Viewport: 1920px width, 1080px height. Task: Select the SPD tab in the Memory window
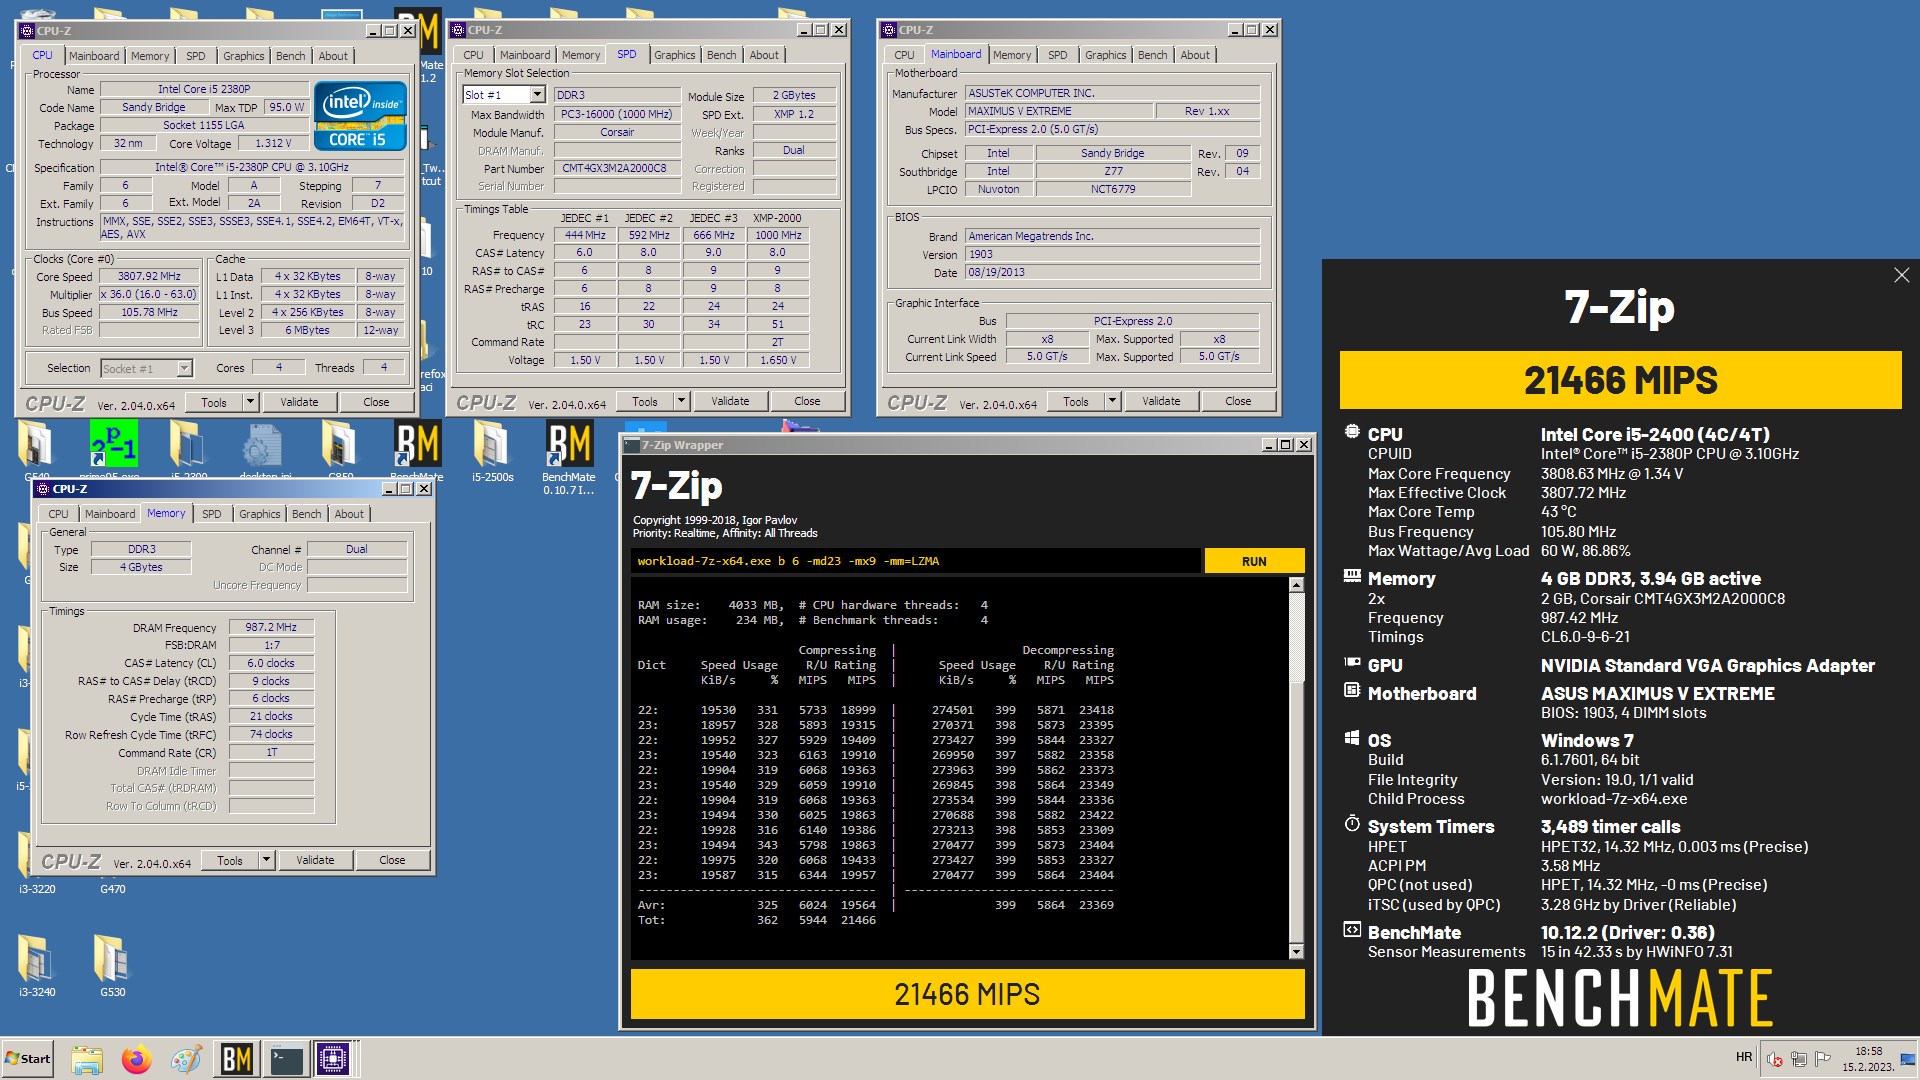coord(212,514)
